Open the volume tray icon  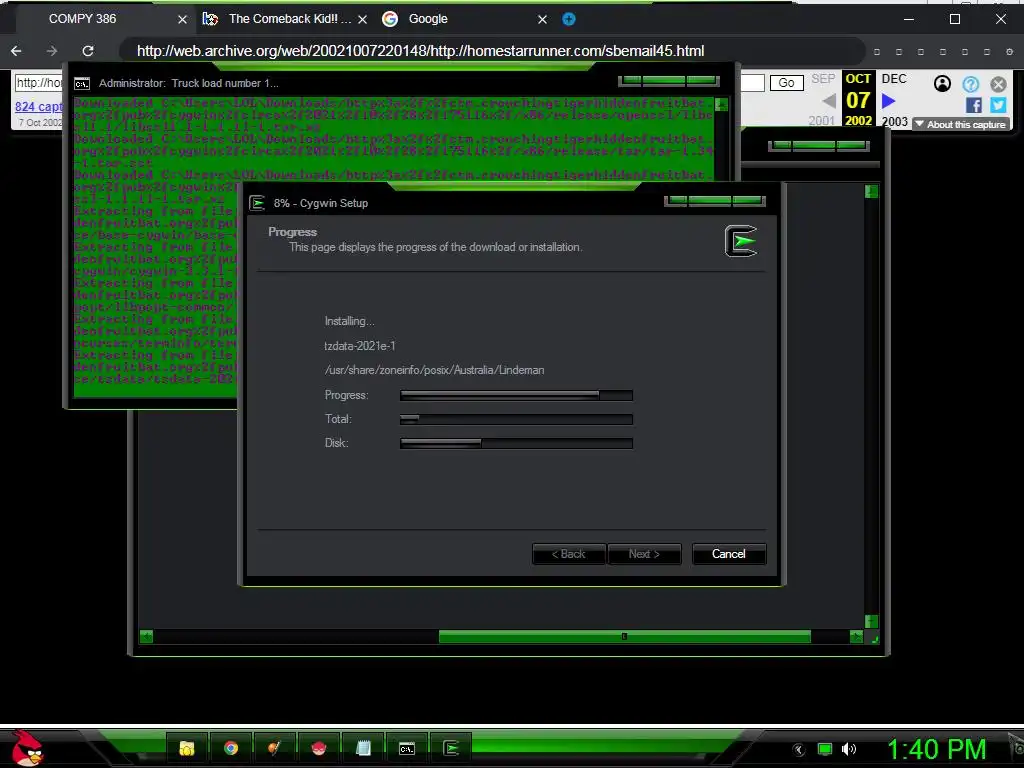[849, 750]
